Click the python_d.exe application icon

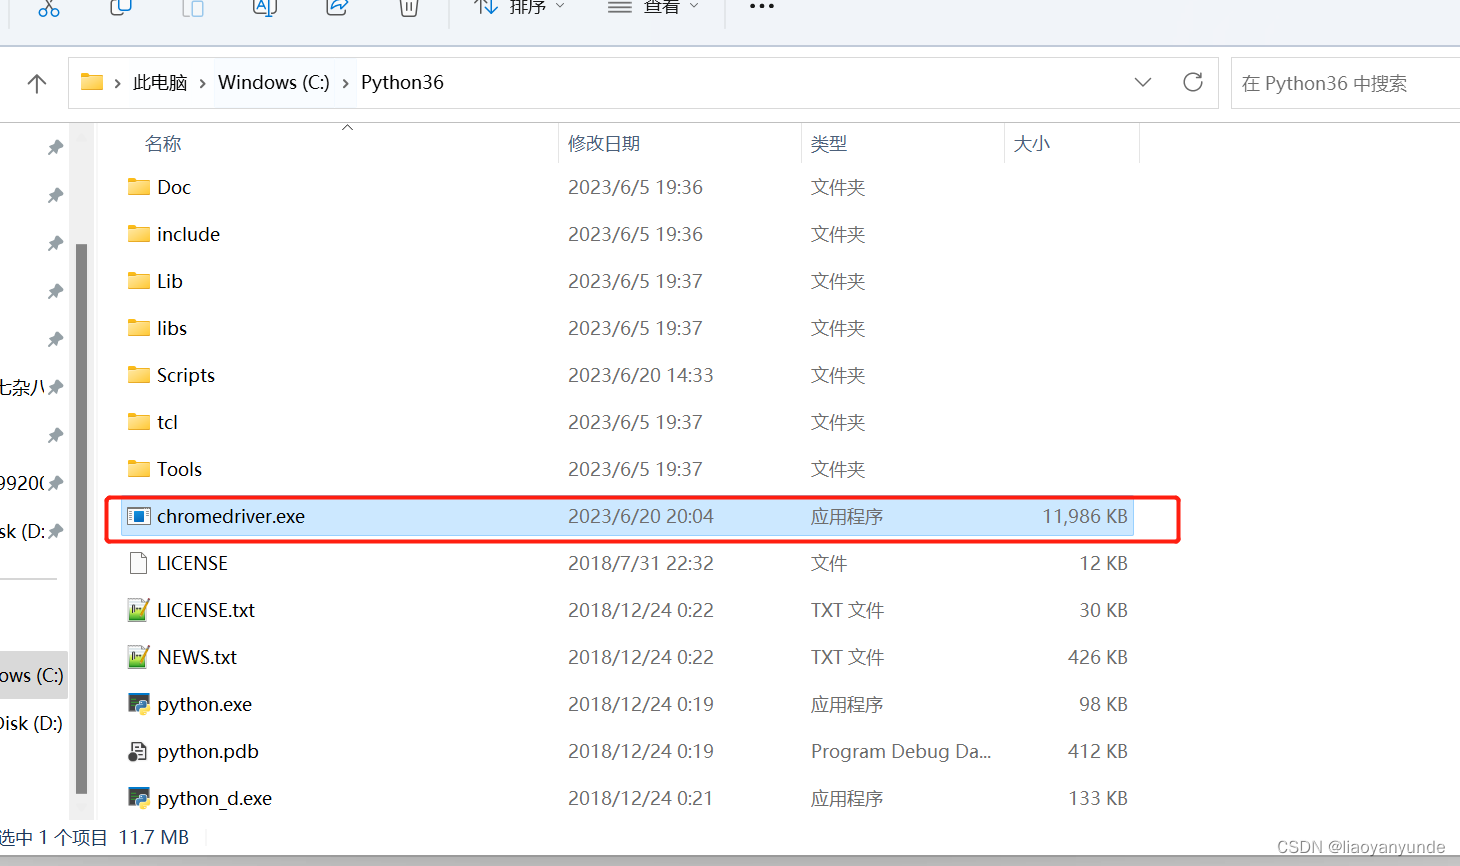click(139, 798)
